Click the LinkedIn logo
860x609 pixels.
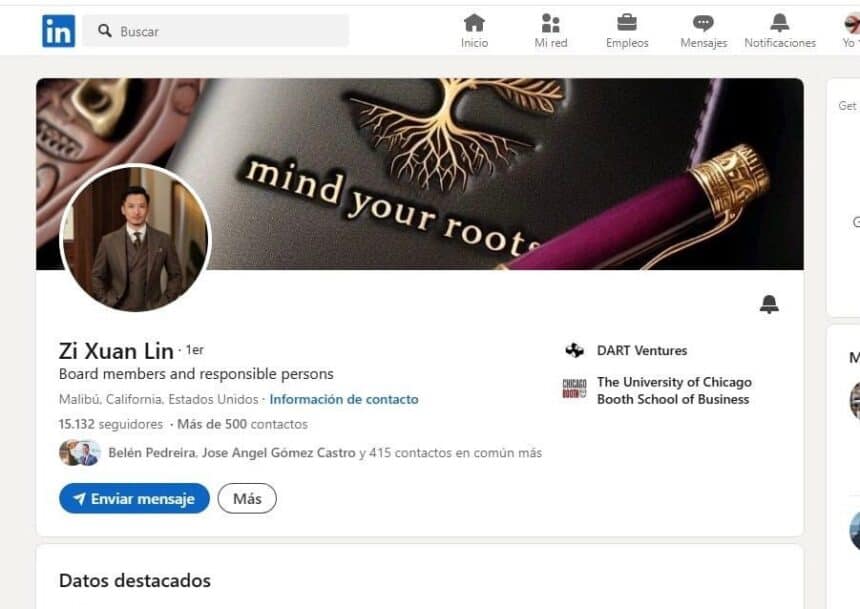pyautogui.click(x=59, y=31)
